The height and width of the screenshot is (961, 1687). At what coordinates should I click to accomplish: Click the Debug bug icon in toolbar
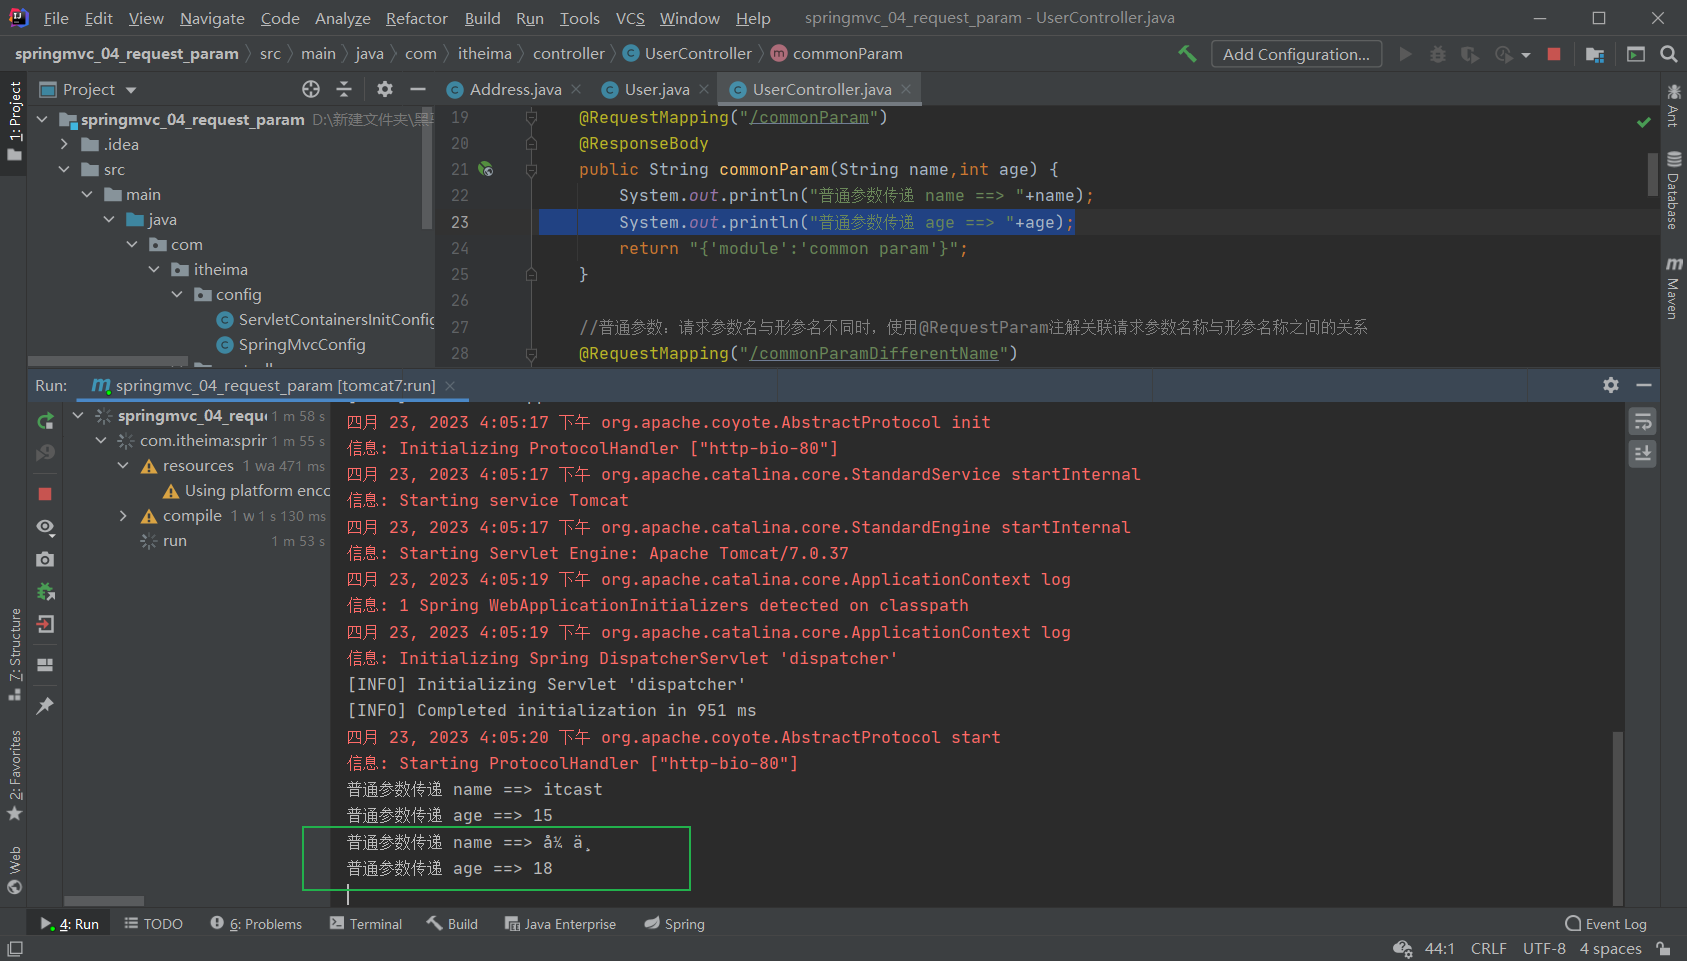click(x=1438, y=54)
